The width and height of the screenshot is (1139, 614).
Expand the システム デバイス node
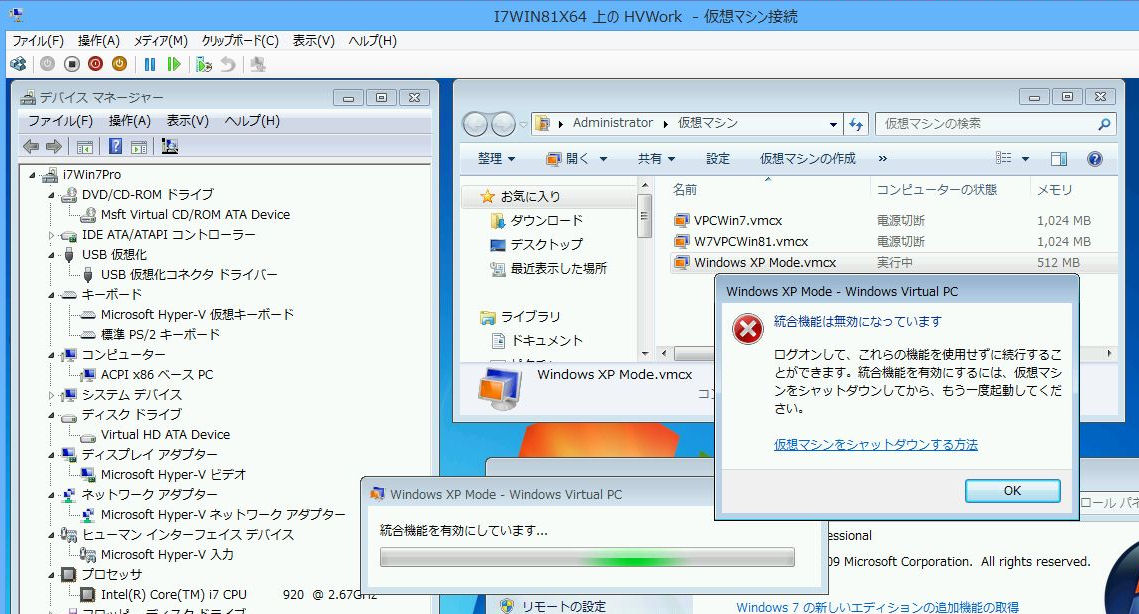pyautogui.click(x=51, y=395)
